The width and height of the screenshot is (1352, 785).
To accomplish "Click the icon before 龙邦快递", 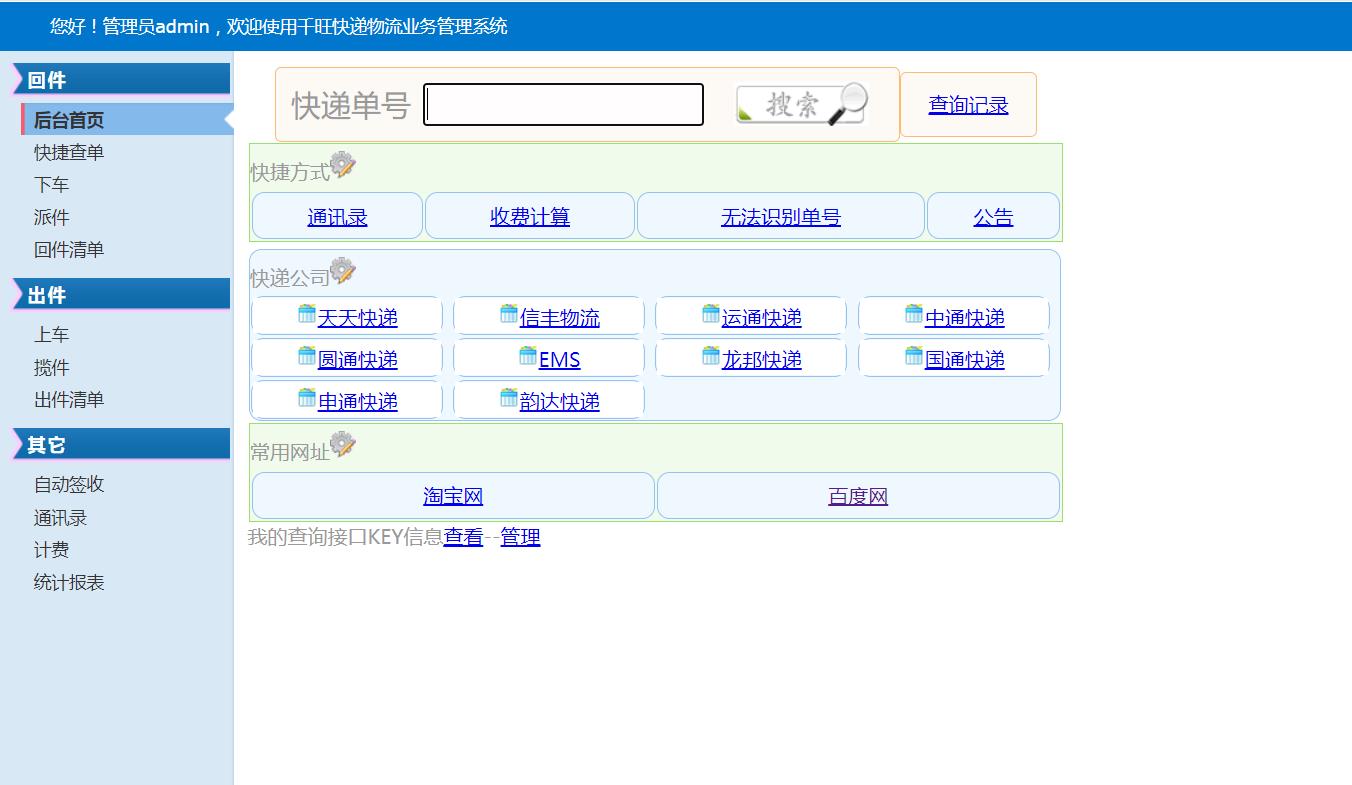I will (711, 356).
